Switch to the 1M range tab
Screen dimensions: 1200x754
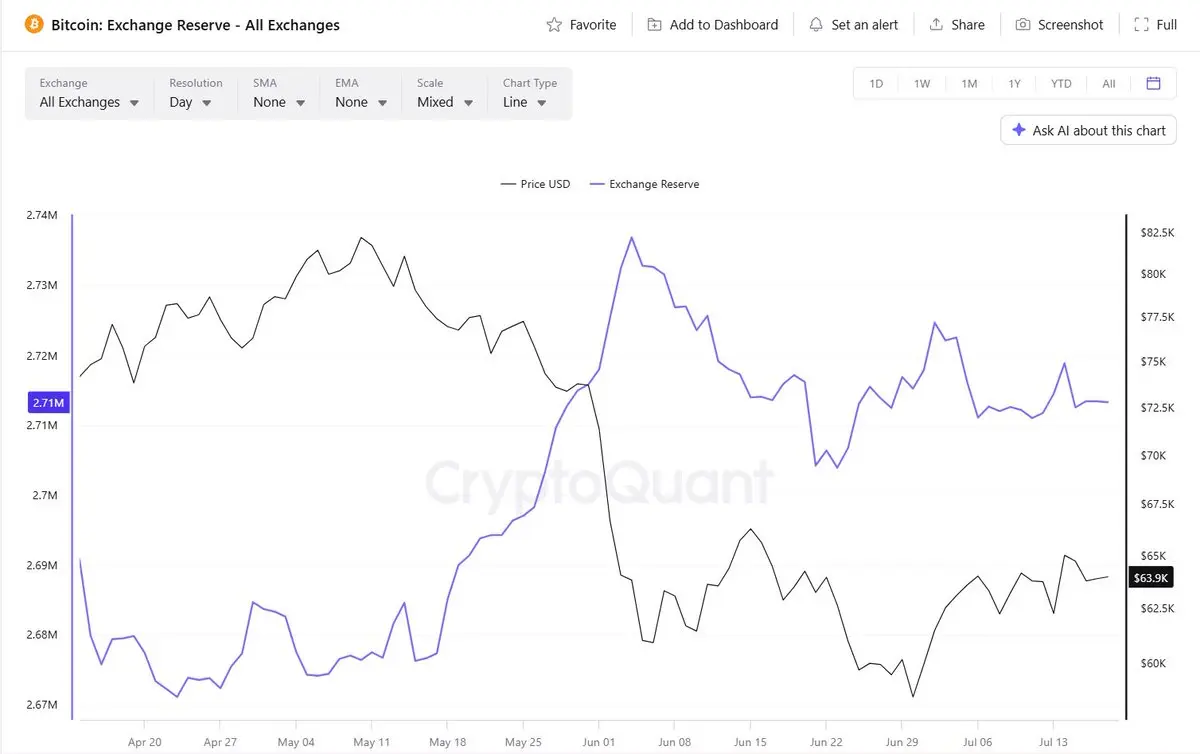pyautogui.click(x=969, y=84)
